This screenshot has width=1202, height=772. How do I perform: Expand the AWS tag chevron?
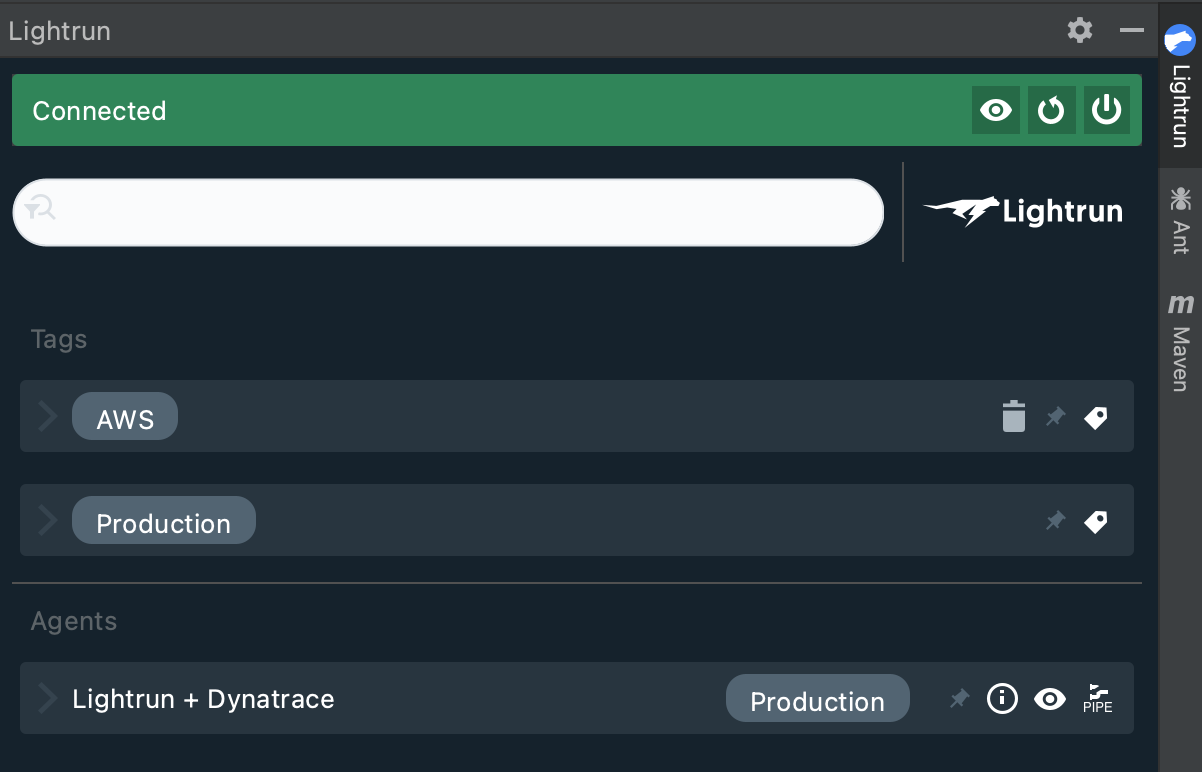pos(47,416)
